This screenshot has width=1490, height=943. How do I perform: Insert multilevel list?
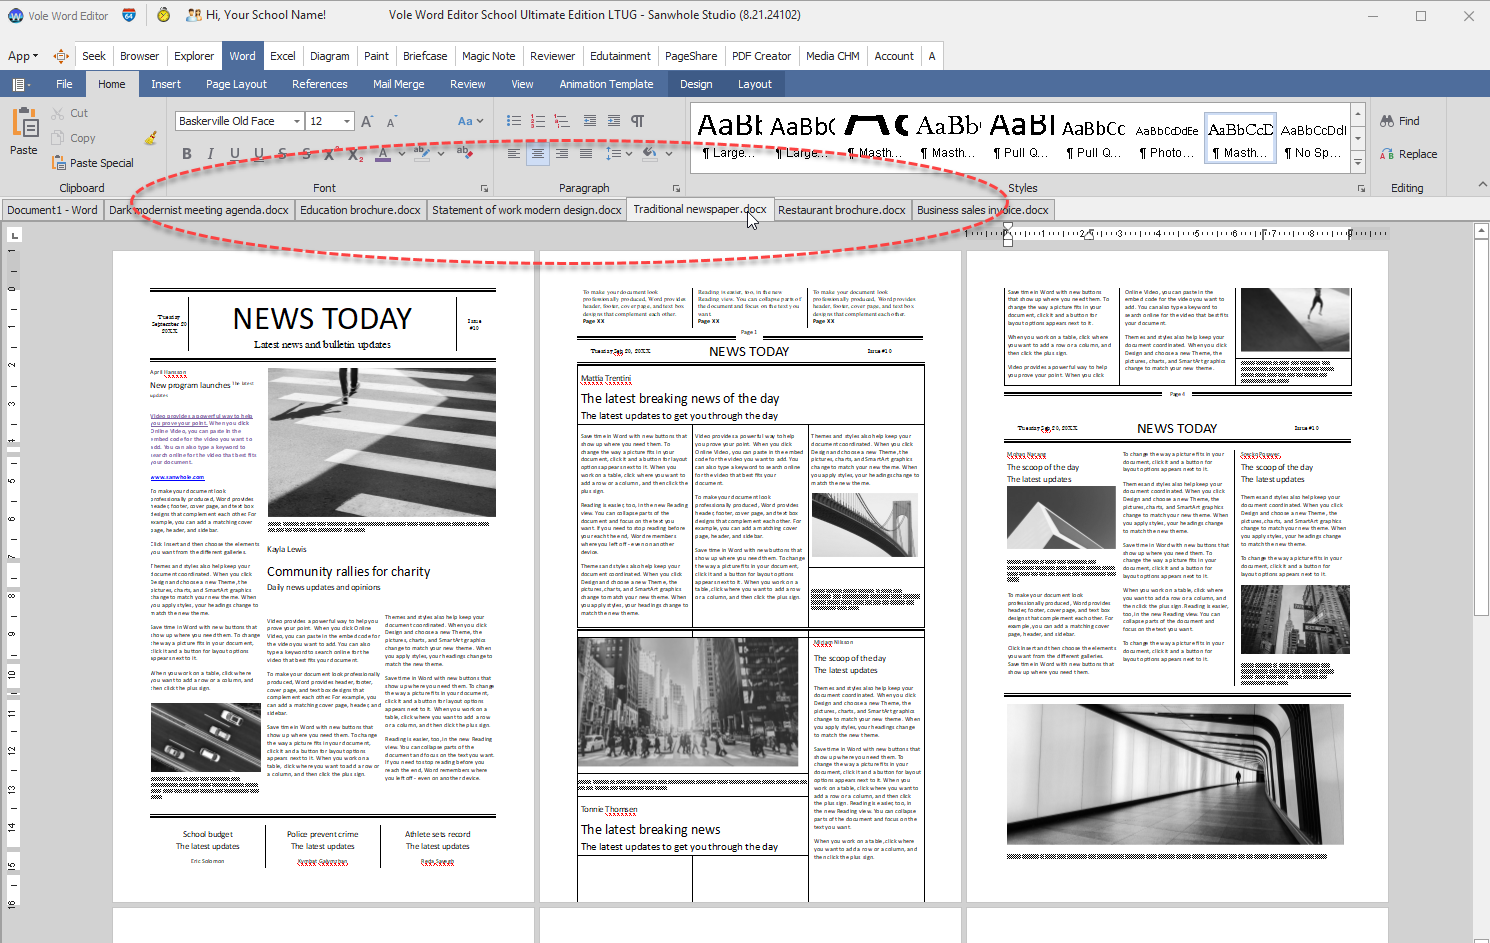(562, 121)
